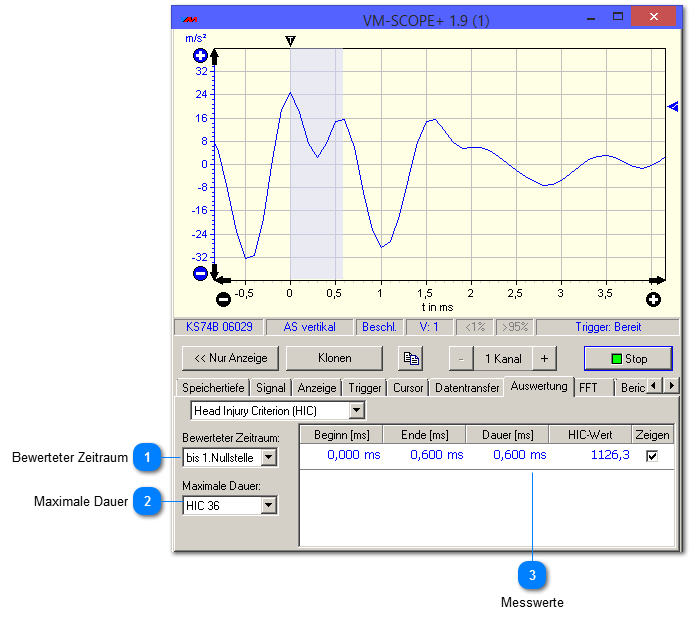
Task: Click the copy to clipboard icon button
Action: (410, 358)
